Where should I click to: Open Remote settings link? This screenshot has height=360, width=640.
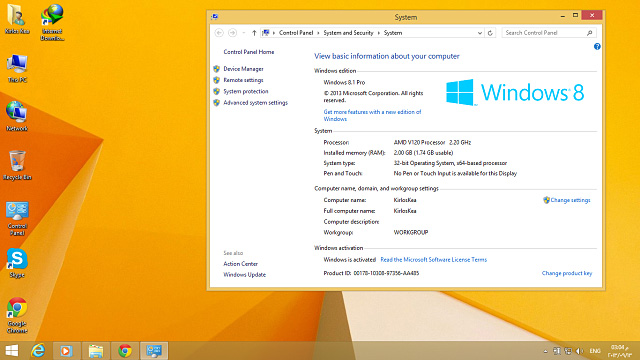(x=243, y=80)
